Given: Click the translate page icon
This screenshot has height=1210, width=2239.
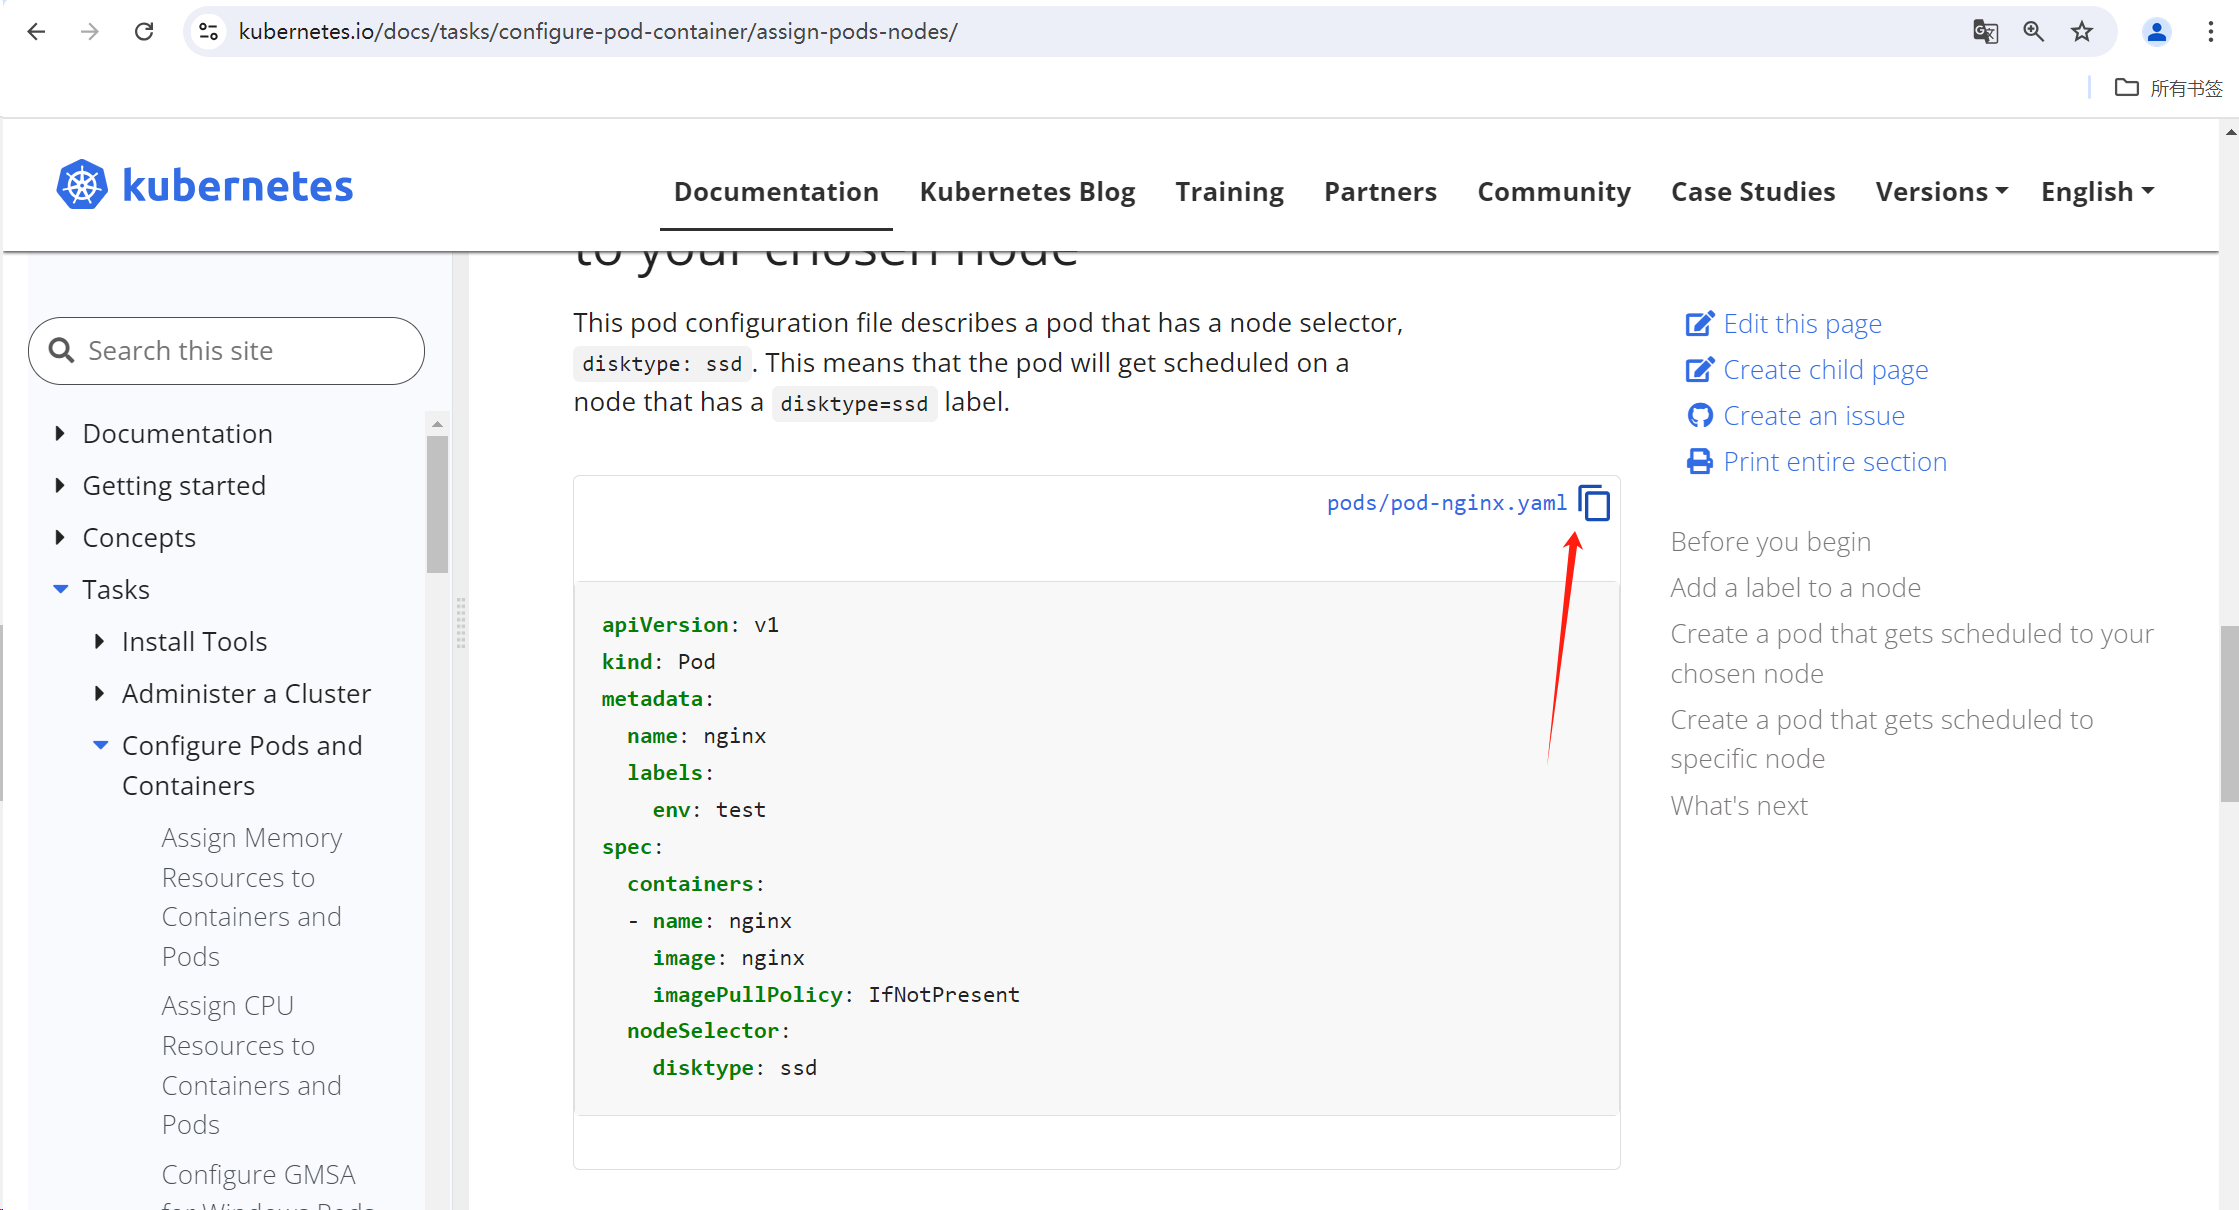Looking at the screenshot, I should coord(1985,32).
